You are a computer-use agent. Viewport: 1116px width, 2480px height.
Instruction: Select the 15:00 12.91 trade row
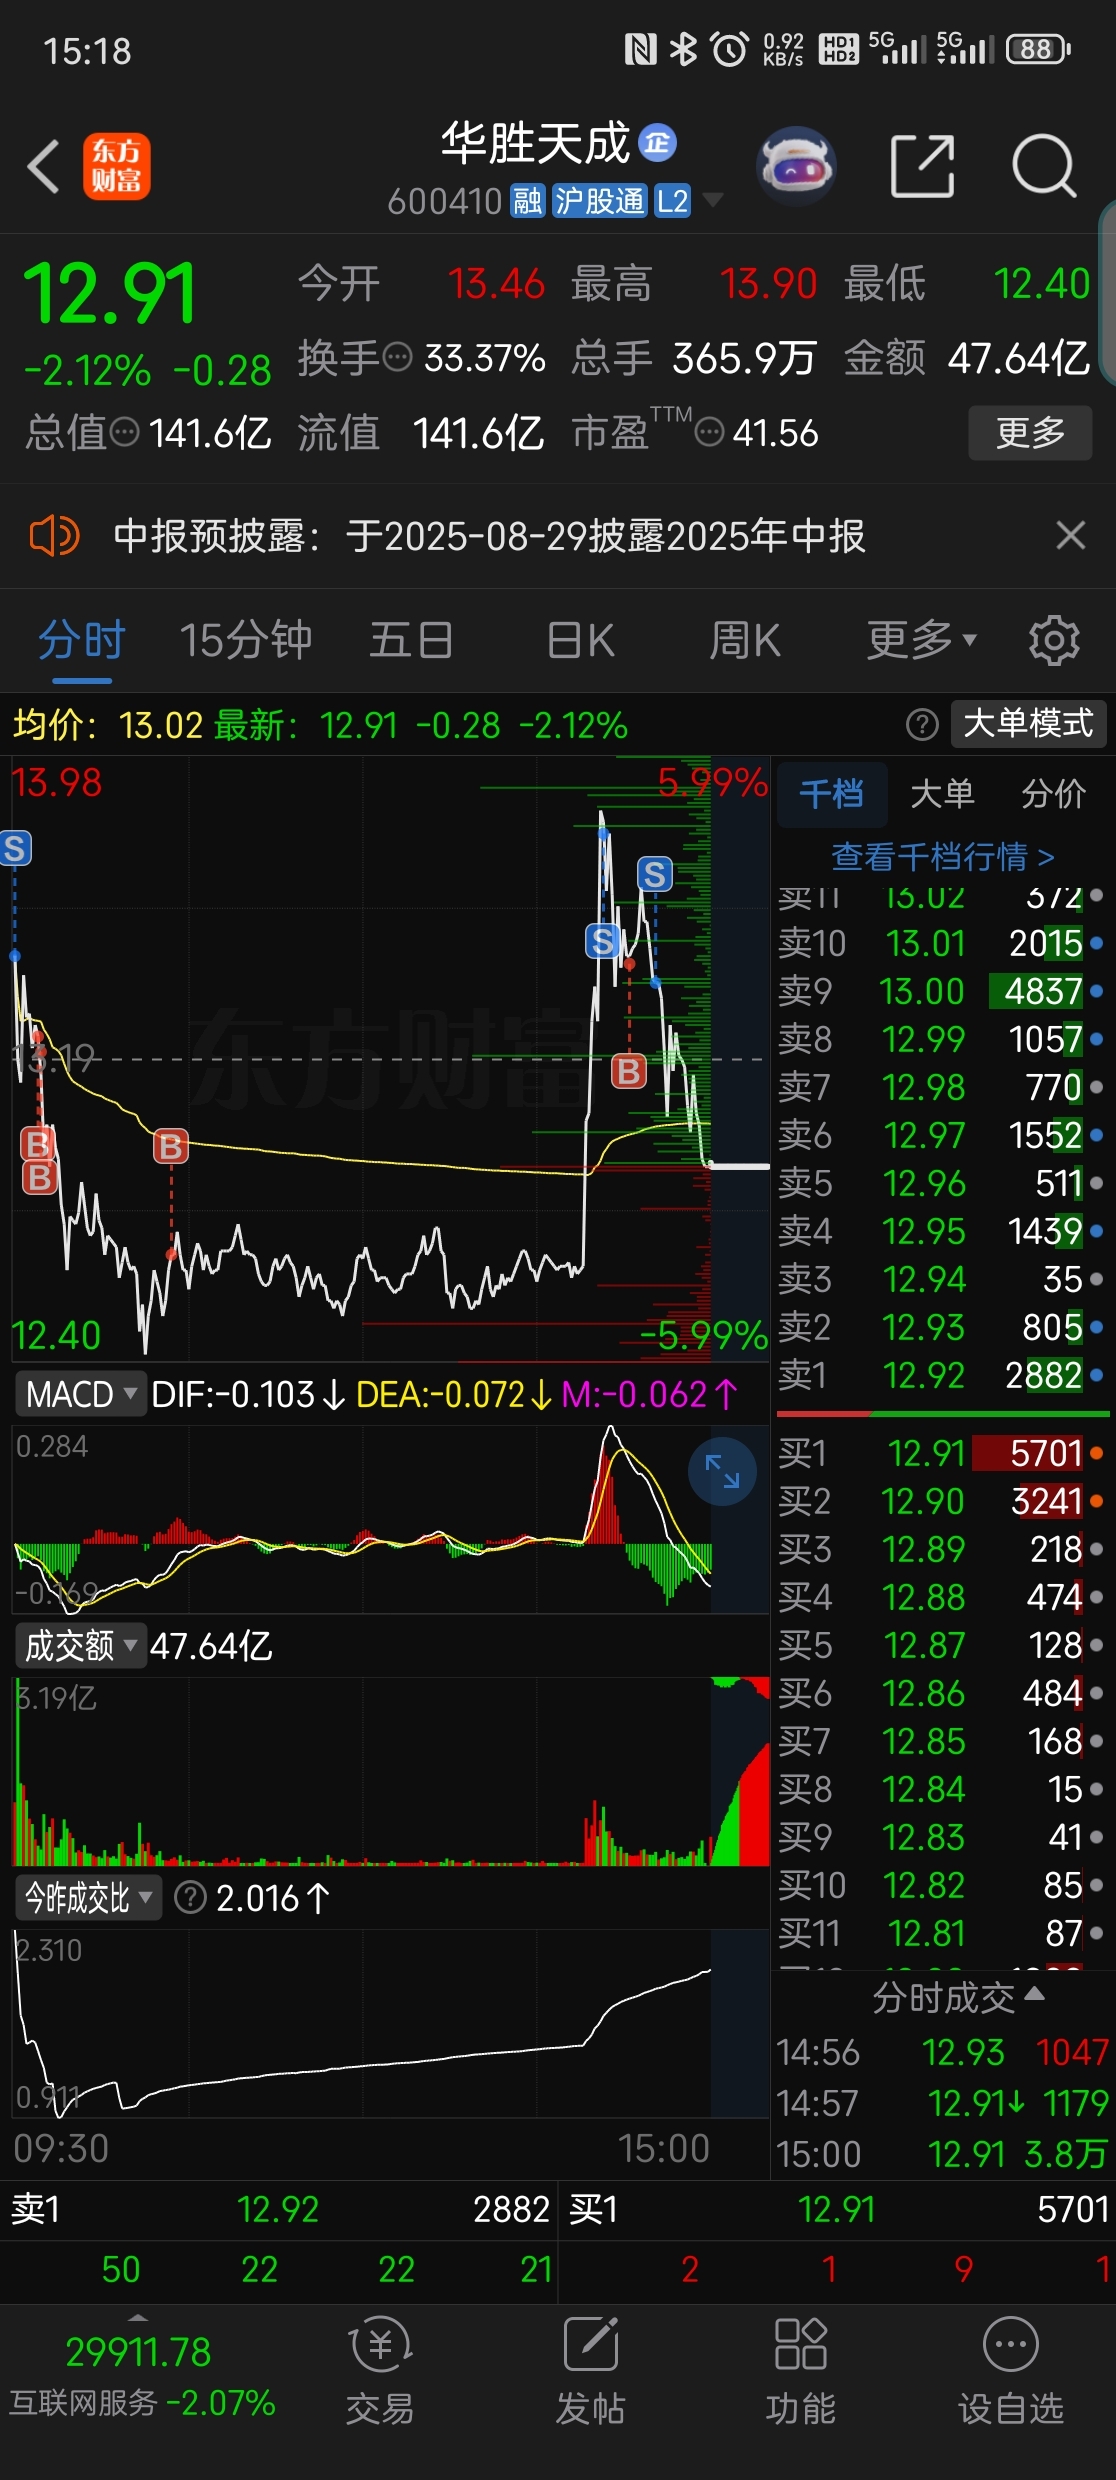click(943, 2153)
